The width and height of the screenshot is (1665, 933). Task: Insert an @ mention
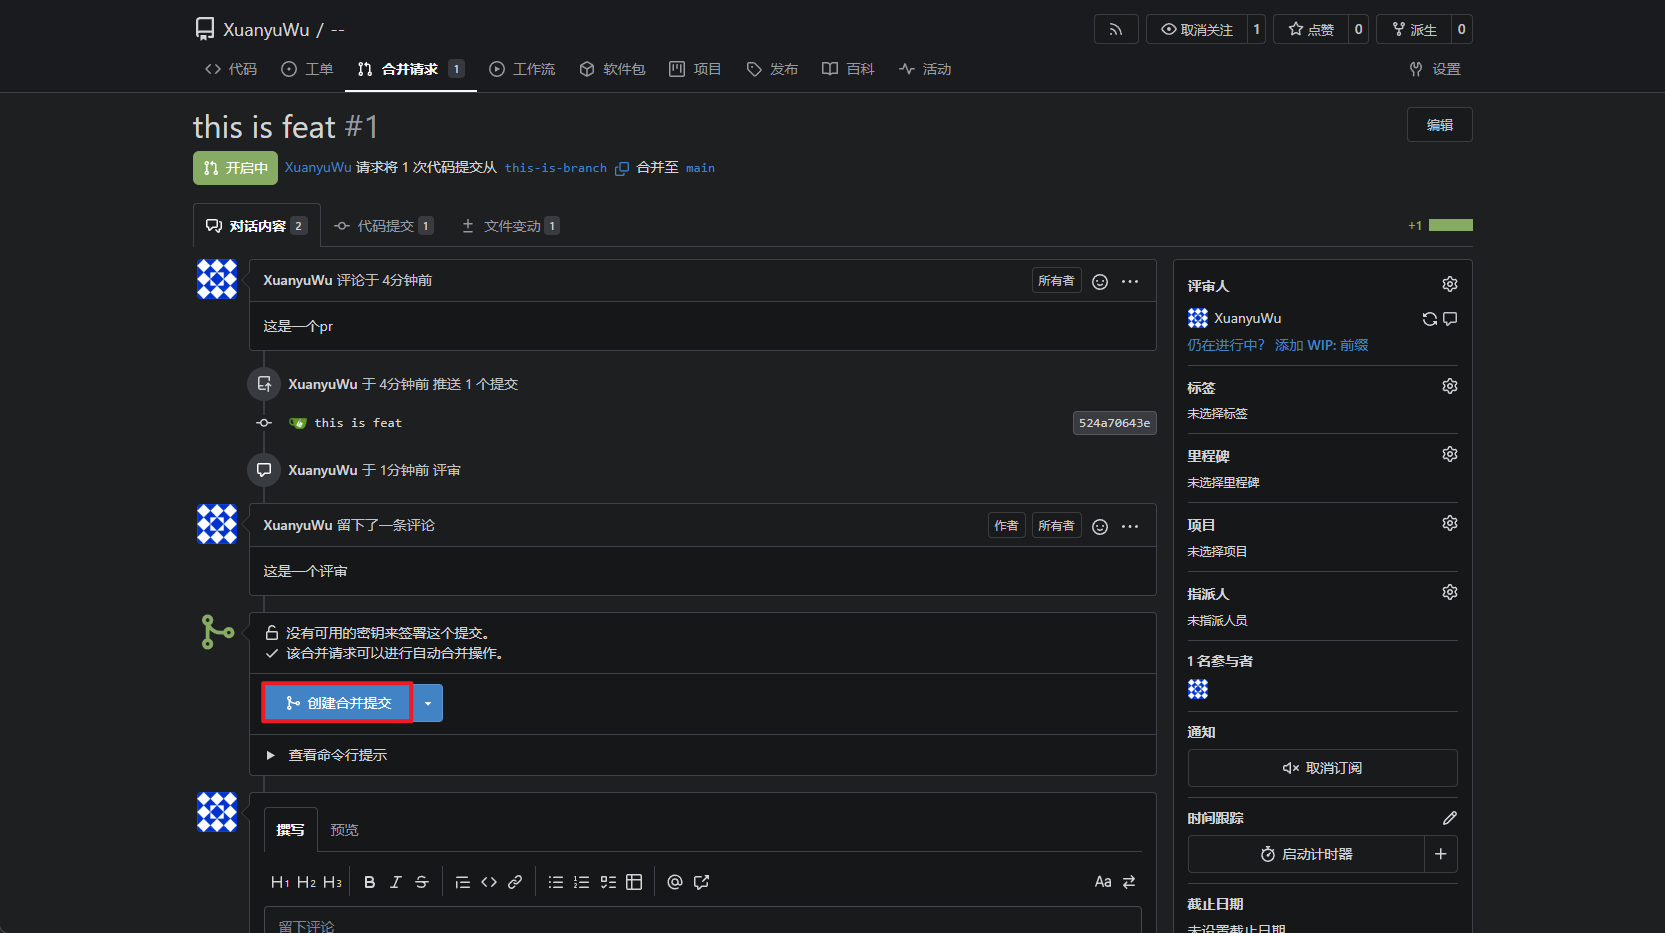coord(675,882)
